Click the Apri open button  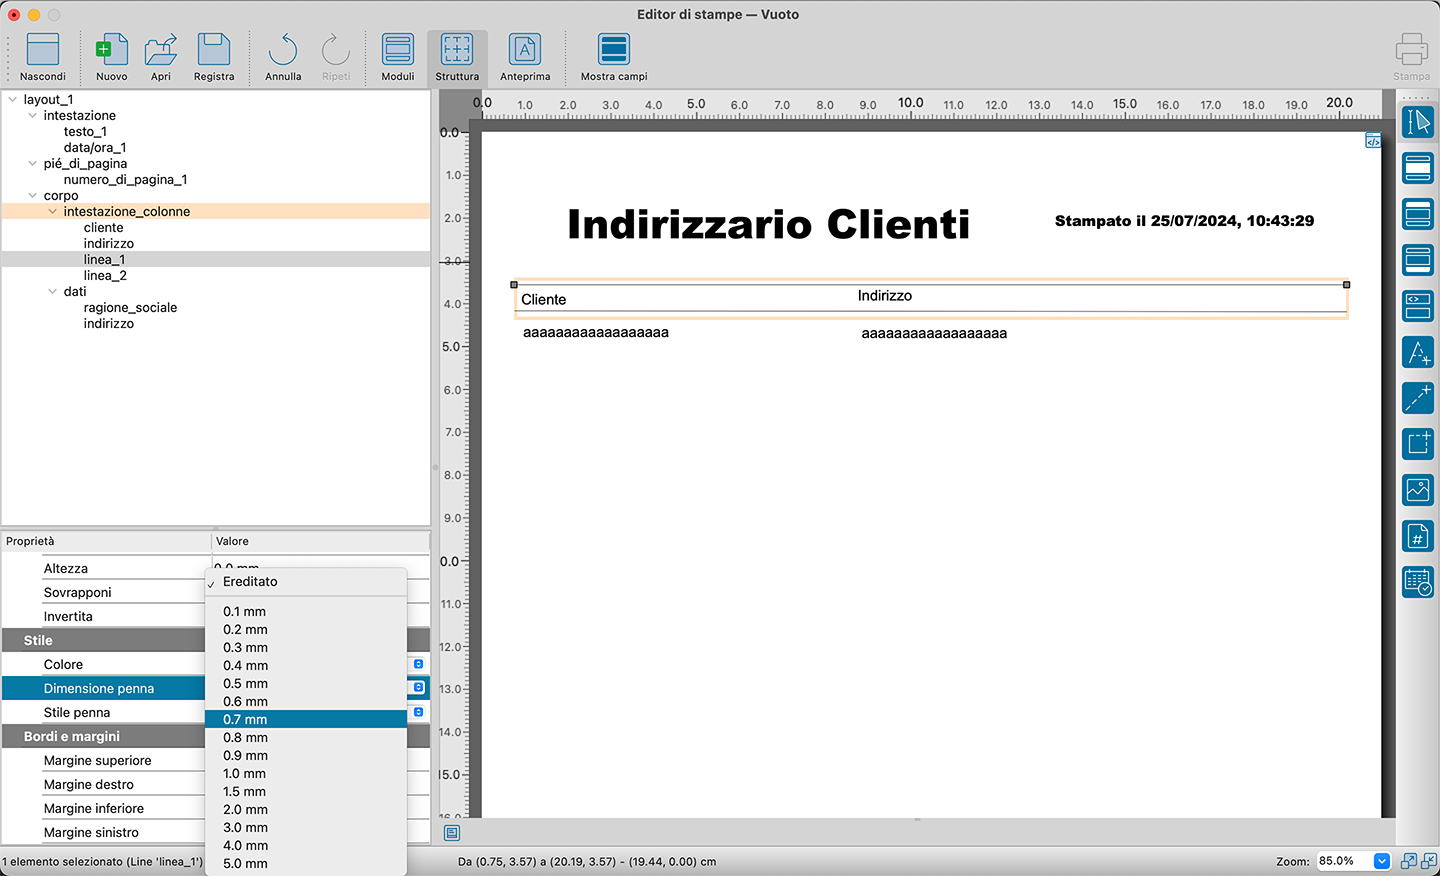coord(161,57)
